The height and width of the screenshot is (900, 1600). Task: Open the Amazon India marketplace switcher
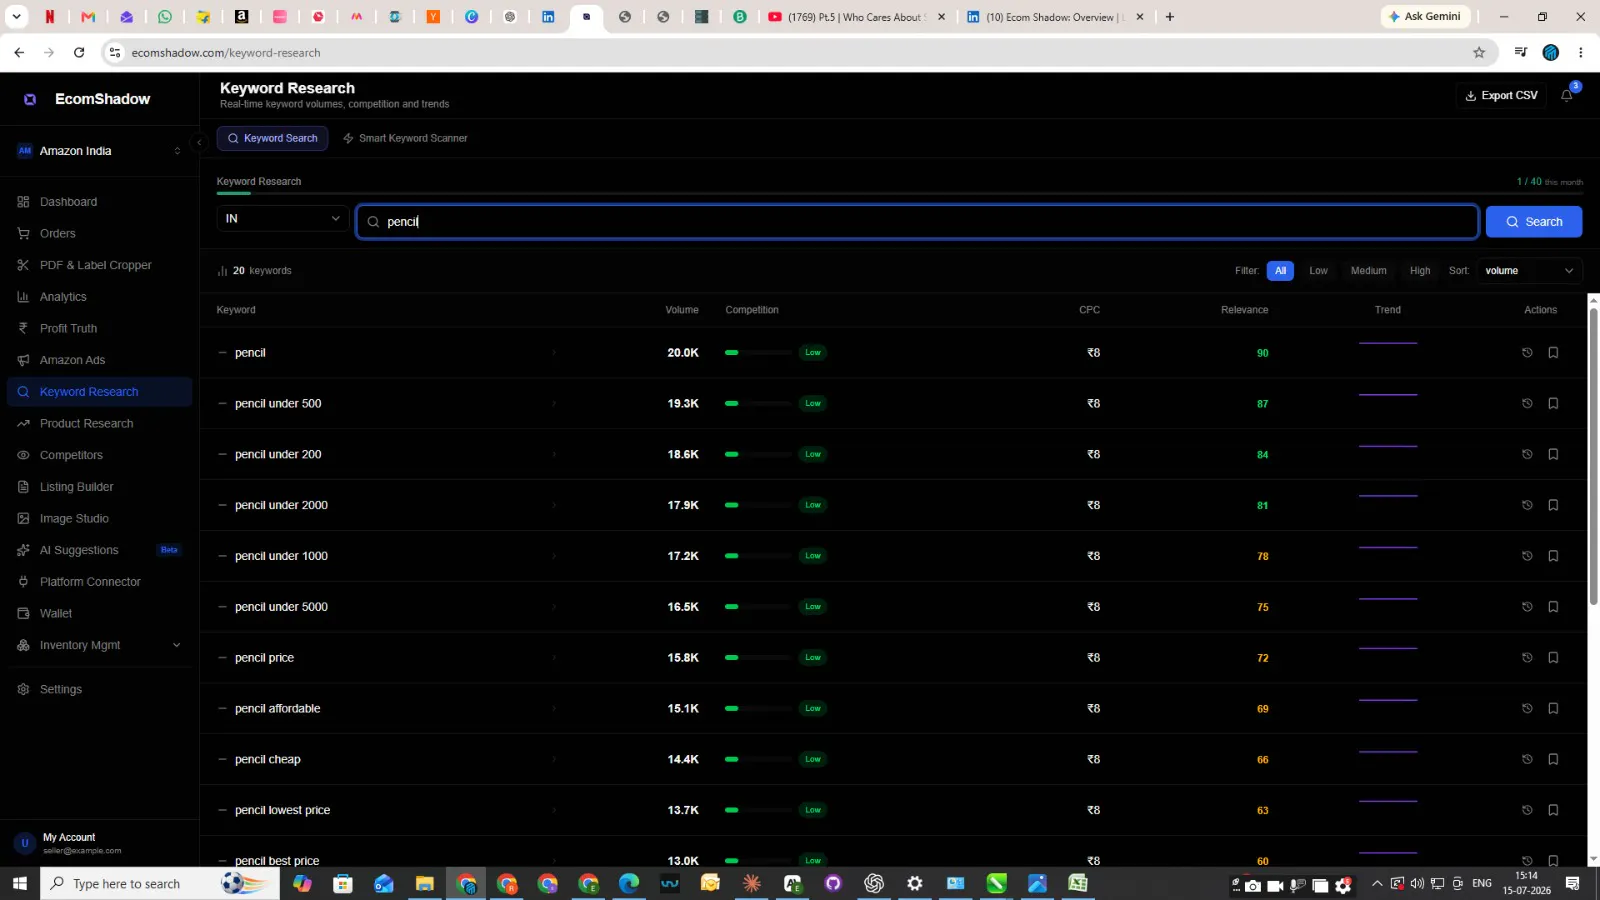(99, 151)
